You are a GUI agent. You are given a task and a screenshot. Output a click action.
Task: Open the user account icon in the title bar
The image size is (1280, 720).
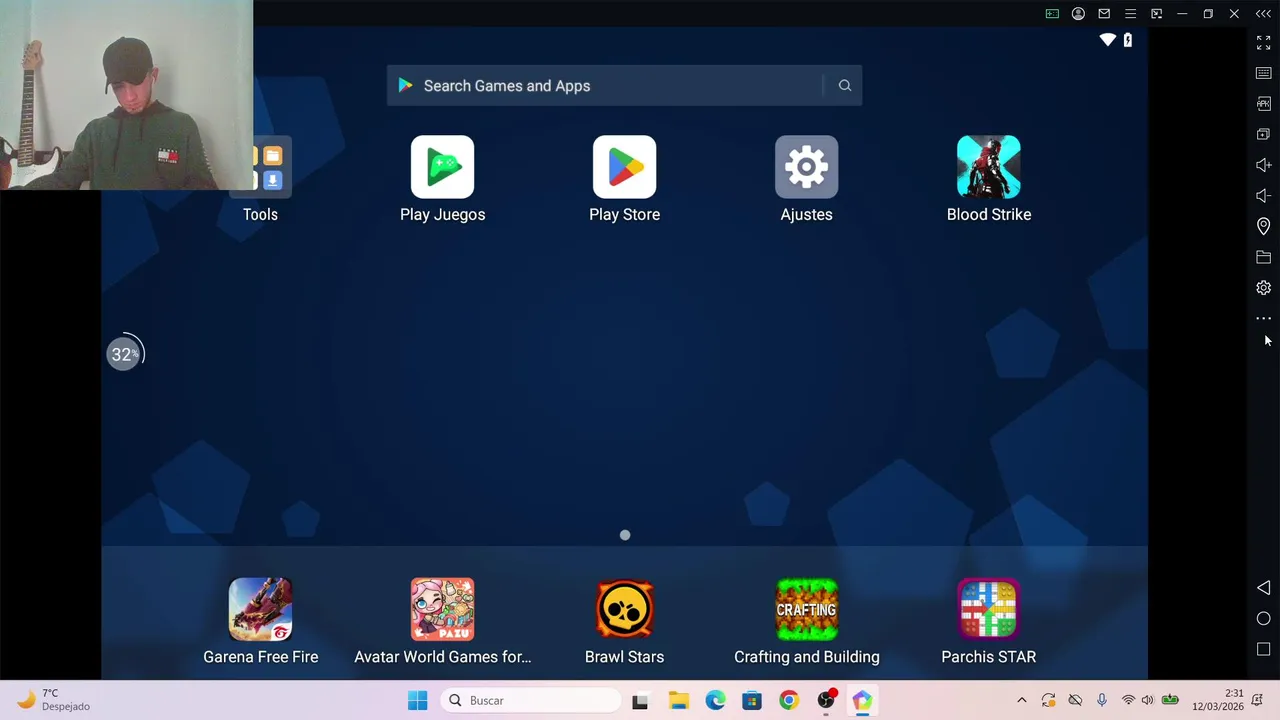1078,14
